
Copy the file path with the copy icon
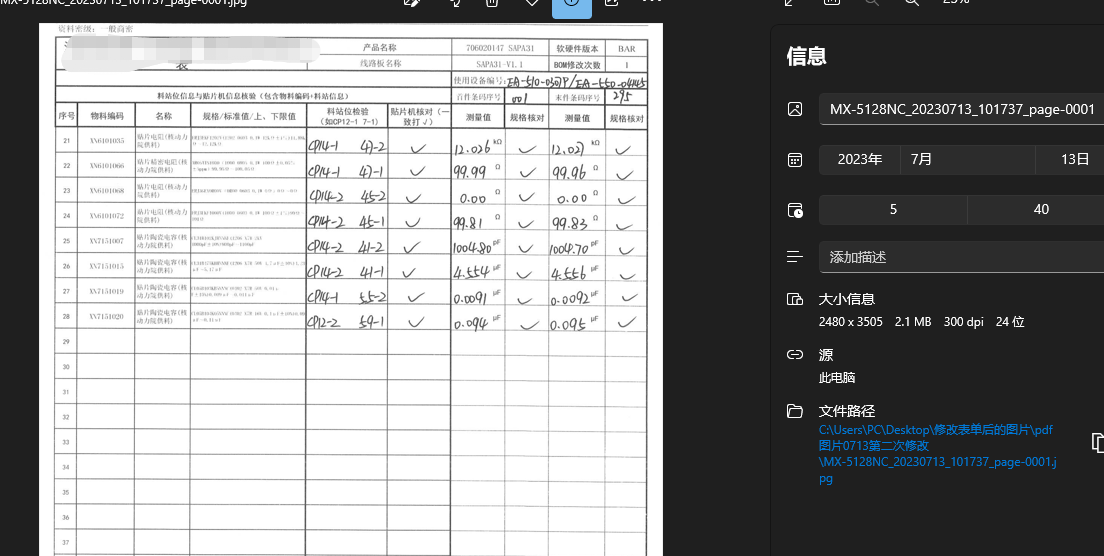point(1097,442)
